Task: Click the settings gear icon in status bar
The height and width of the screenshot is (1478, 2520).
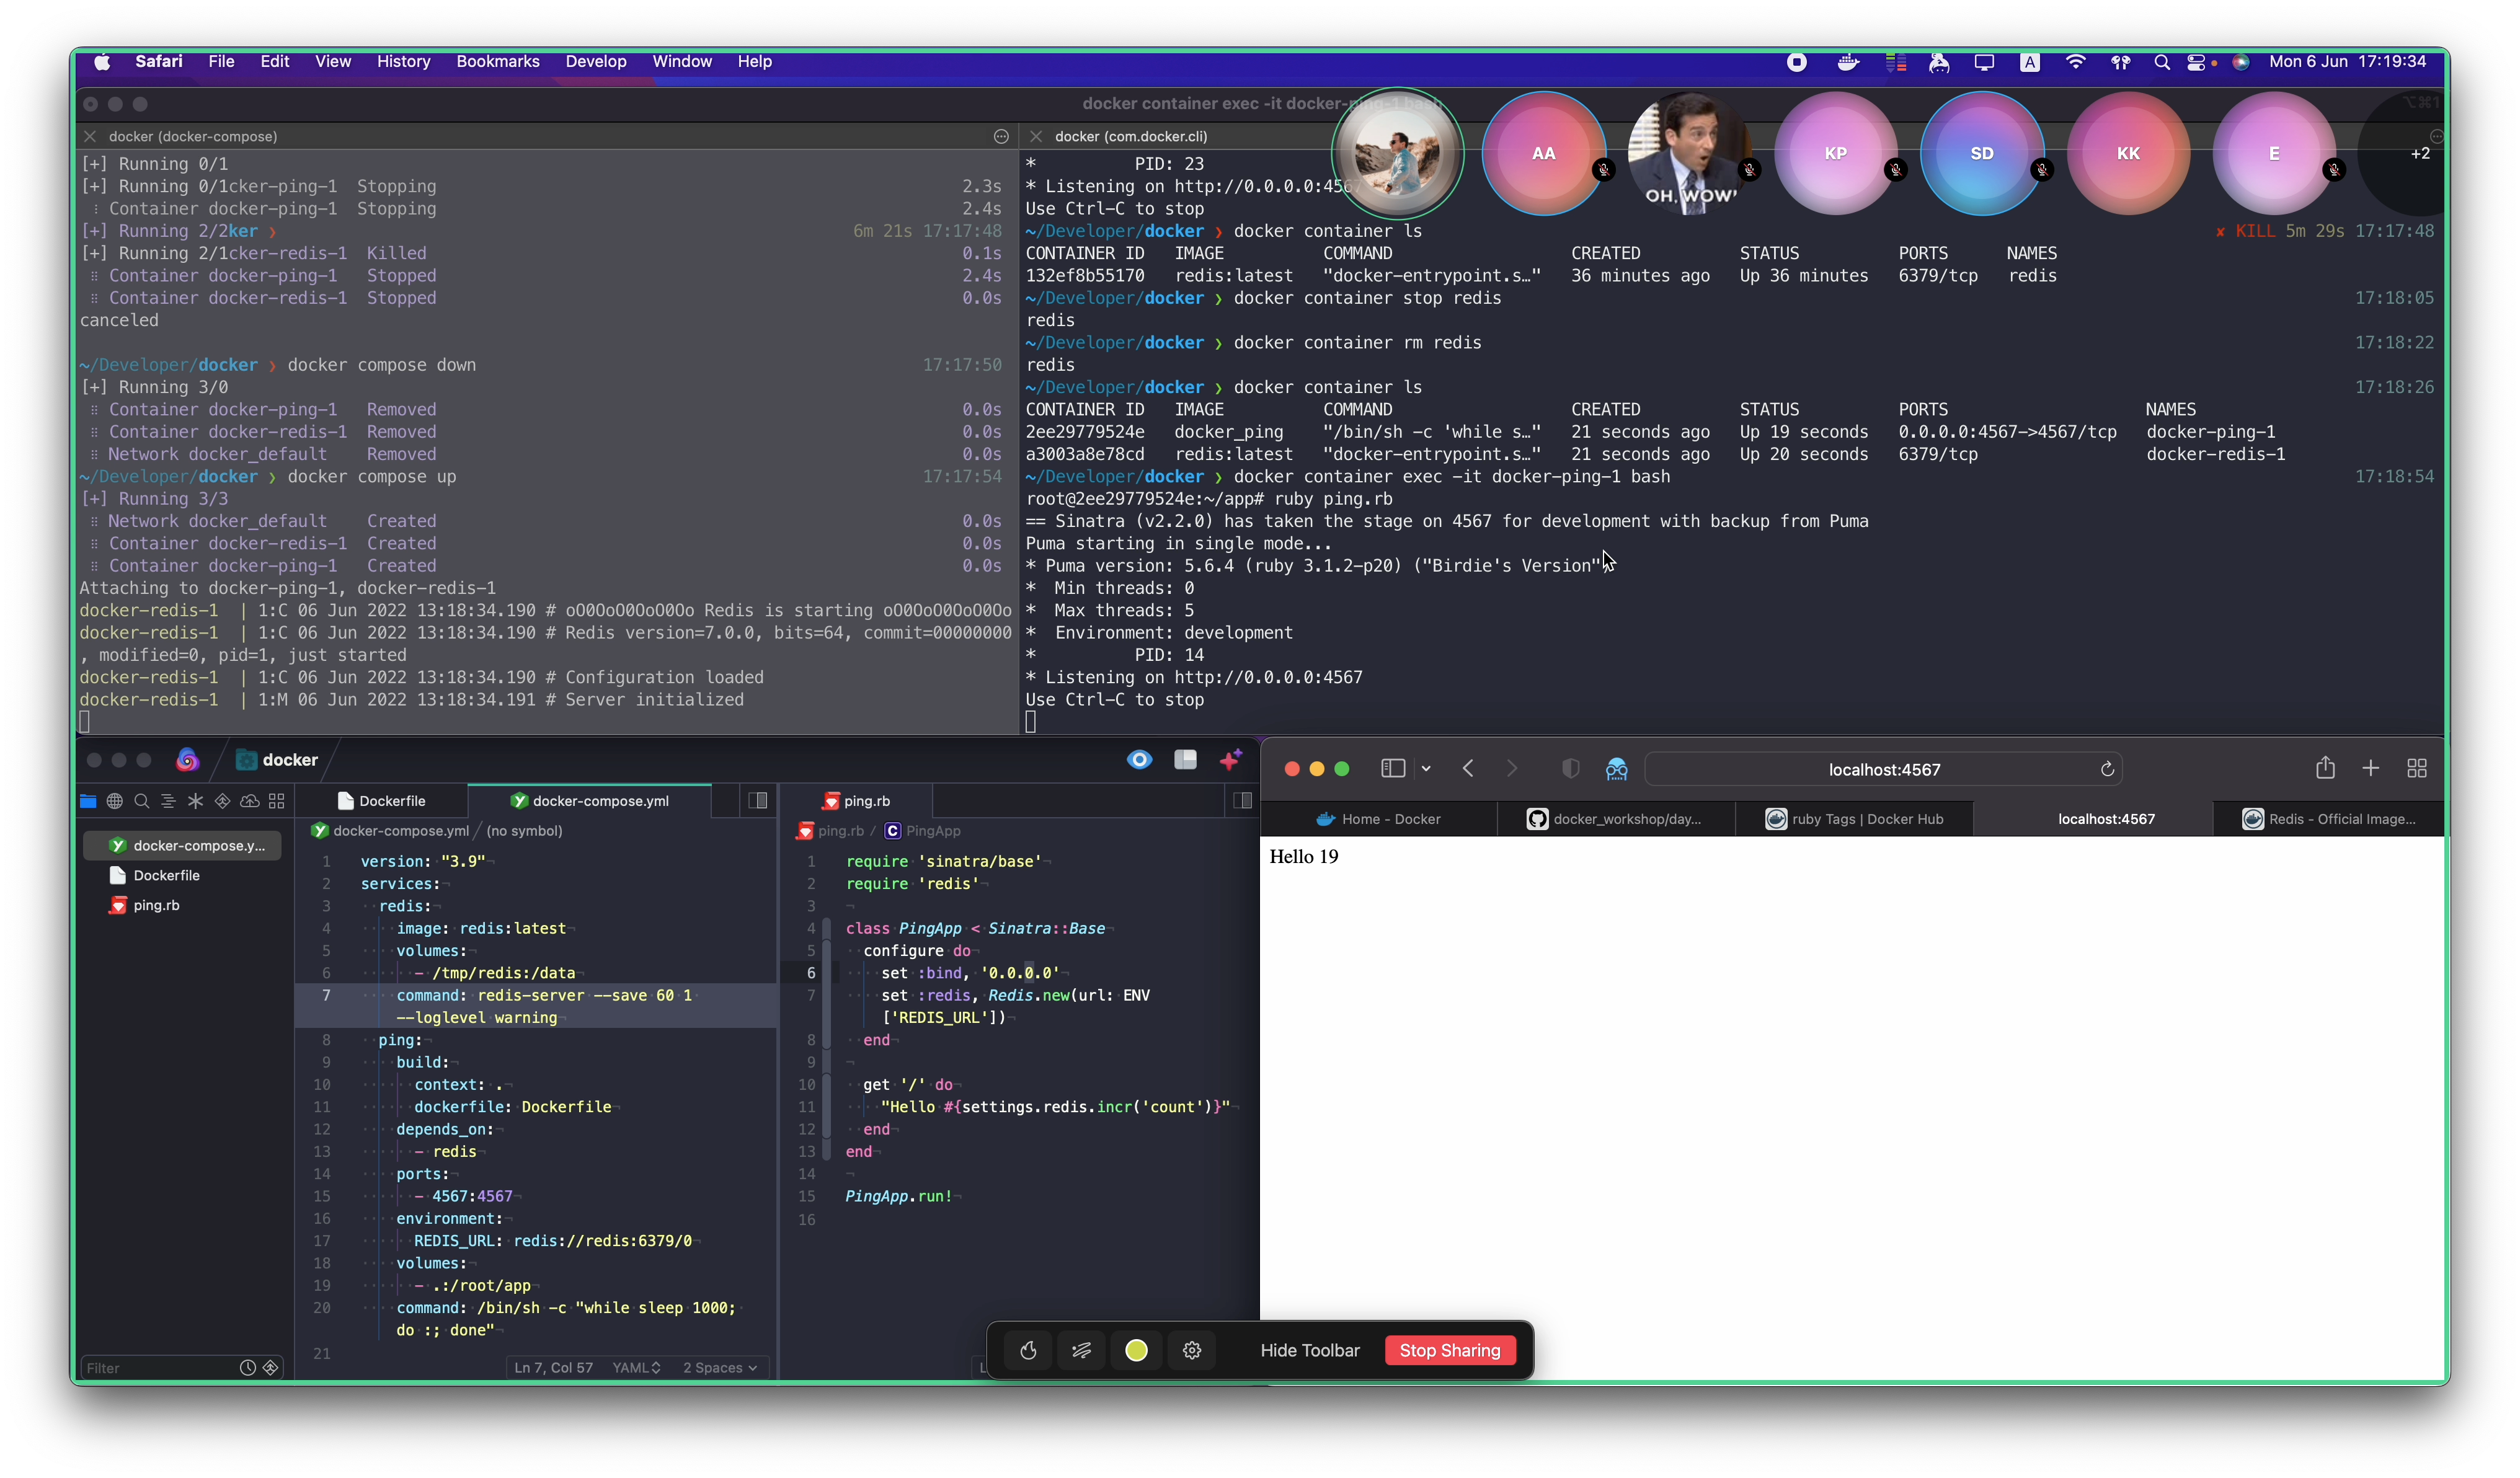Action: pyautogui.click(x=1193, y=1350)
